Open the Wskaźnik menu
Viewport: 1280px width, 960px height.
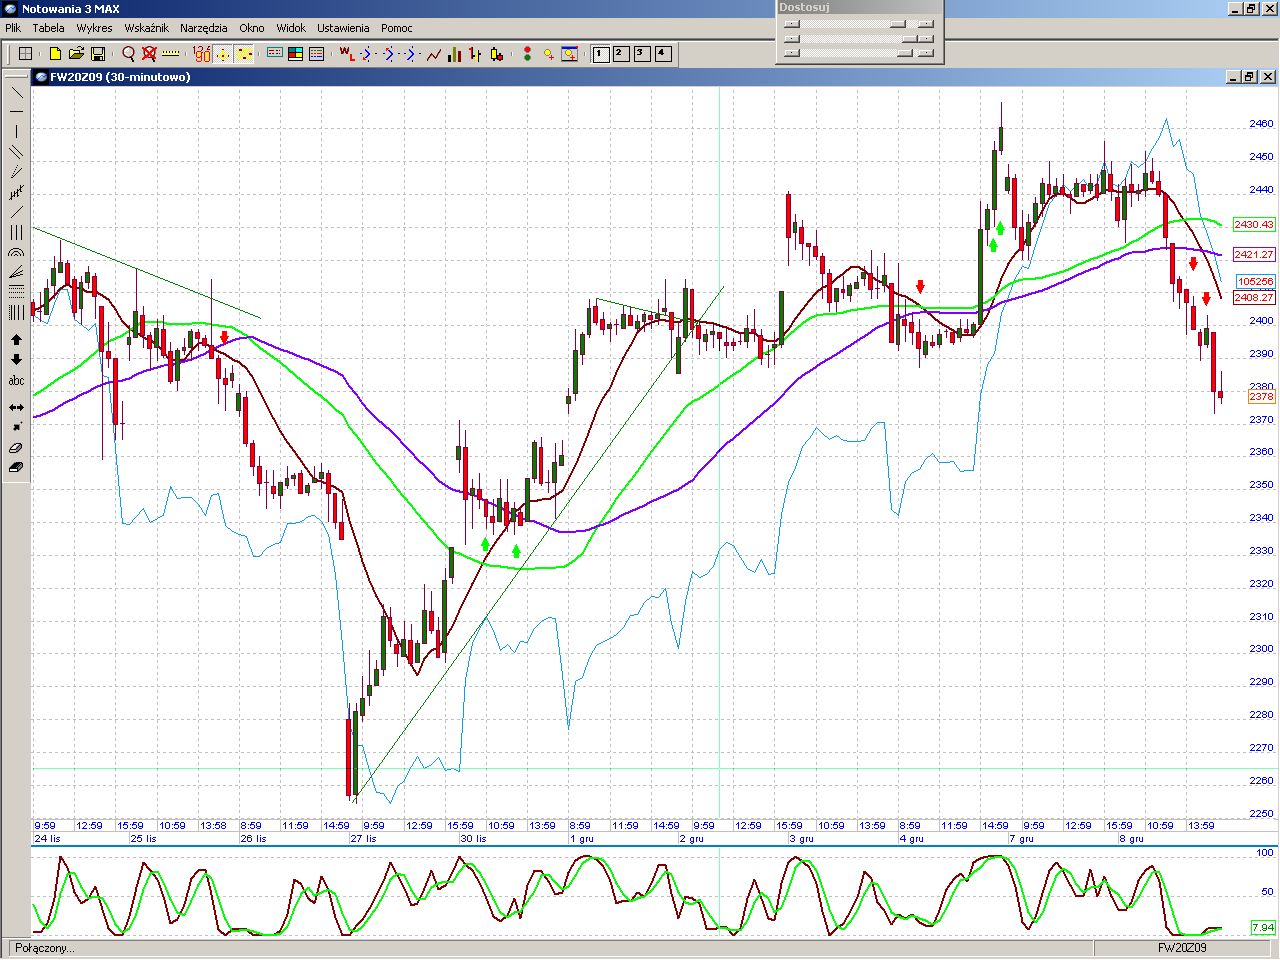tap(146, 28)
